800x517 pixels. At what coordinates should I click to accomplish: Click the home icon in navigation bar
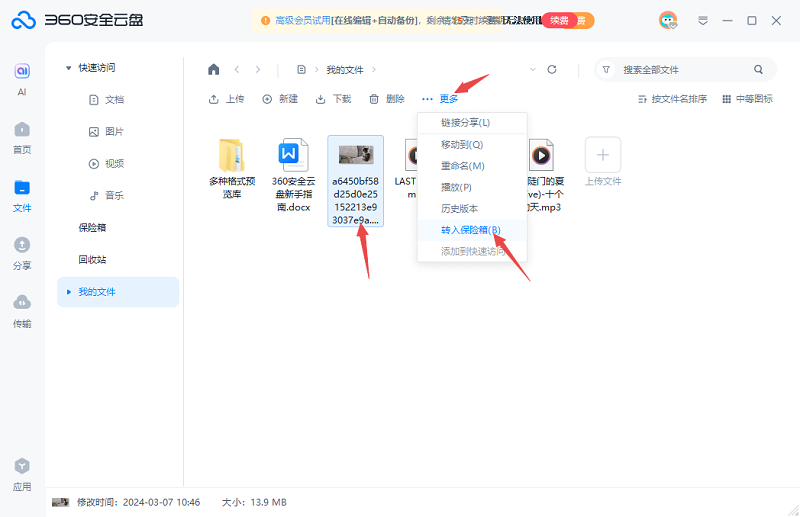point(213,69)
